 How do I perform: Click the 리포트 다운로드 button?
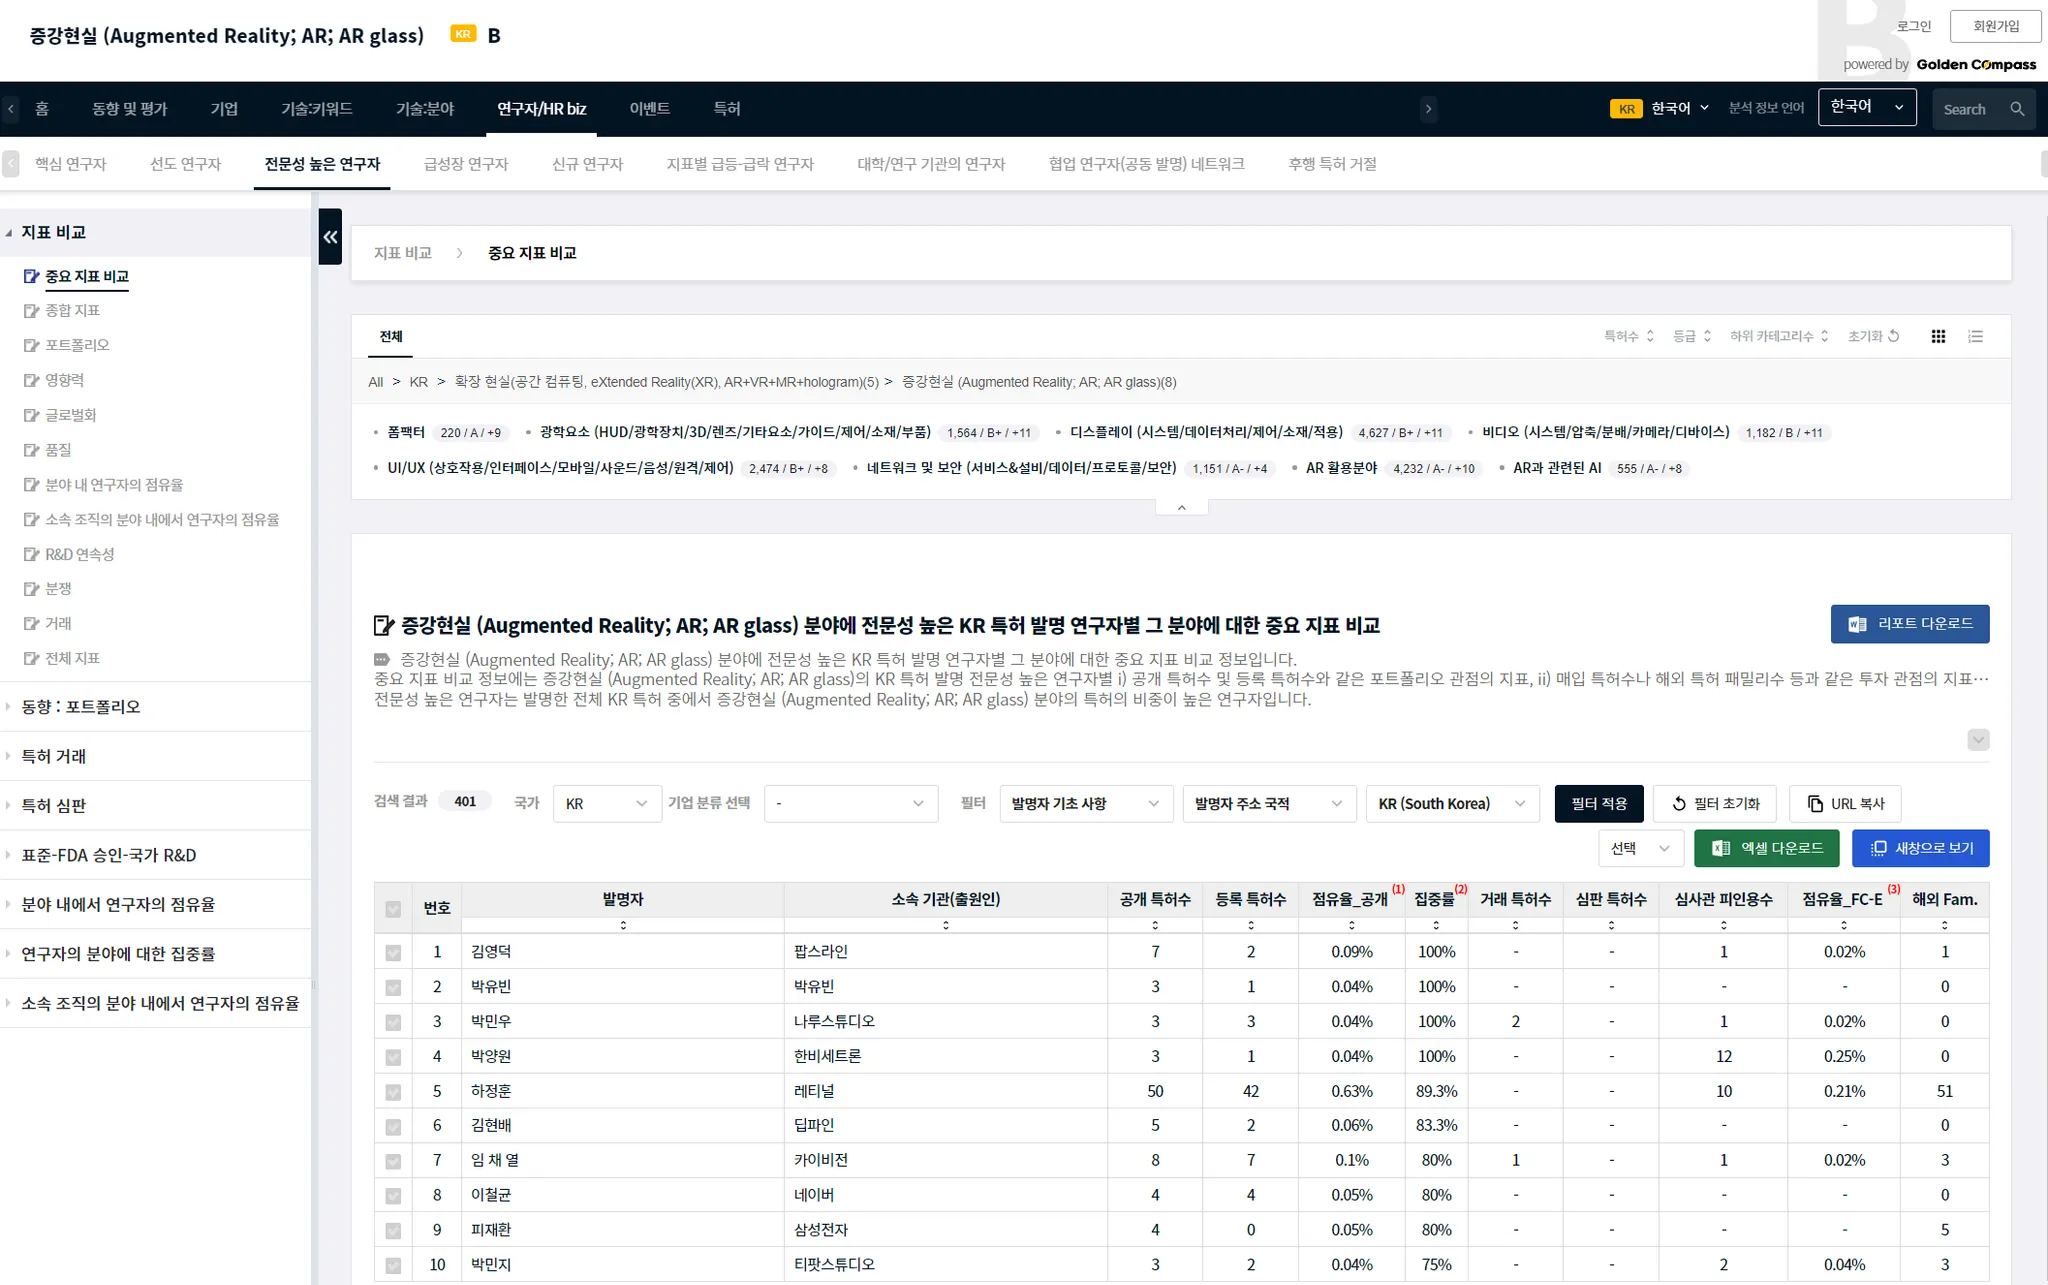click(1909, 624)
